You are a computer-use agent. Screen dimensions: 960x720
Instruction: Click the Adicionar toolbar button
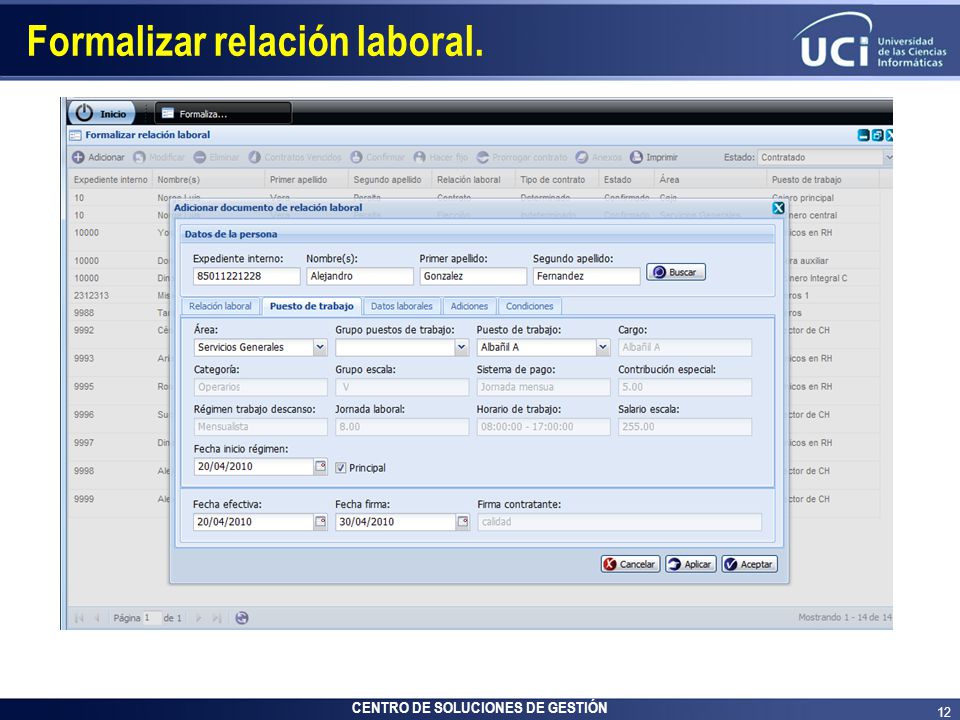99,157
